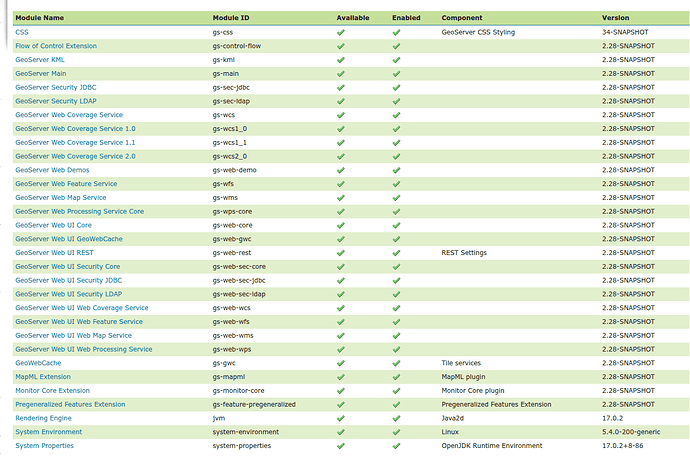This screenshot has height=456, width=690.
Task: Click Available checkmark for Rendering Engine
Action: tap(341, 418)
